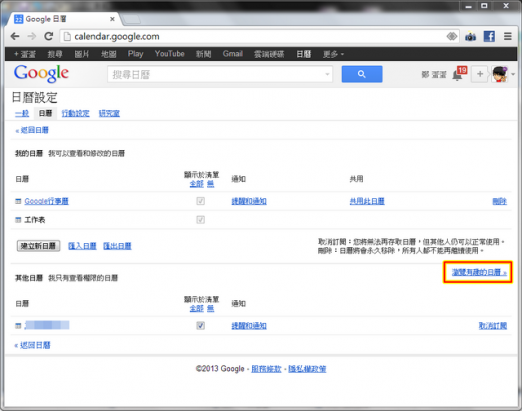The height and width of the screenshot is (411, 522).
Task: Open the profile avatar picture
Action: (x=500, y=74)
